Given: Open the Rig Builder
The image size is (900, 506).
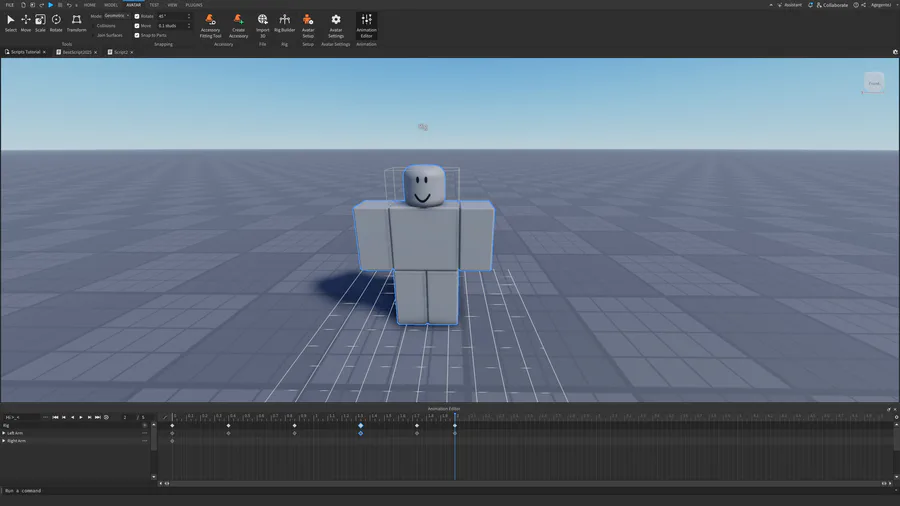Looking at the screenshot, I should (284, 23).
